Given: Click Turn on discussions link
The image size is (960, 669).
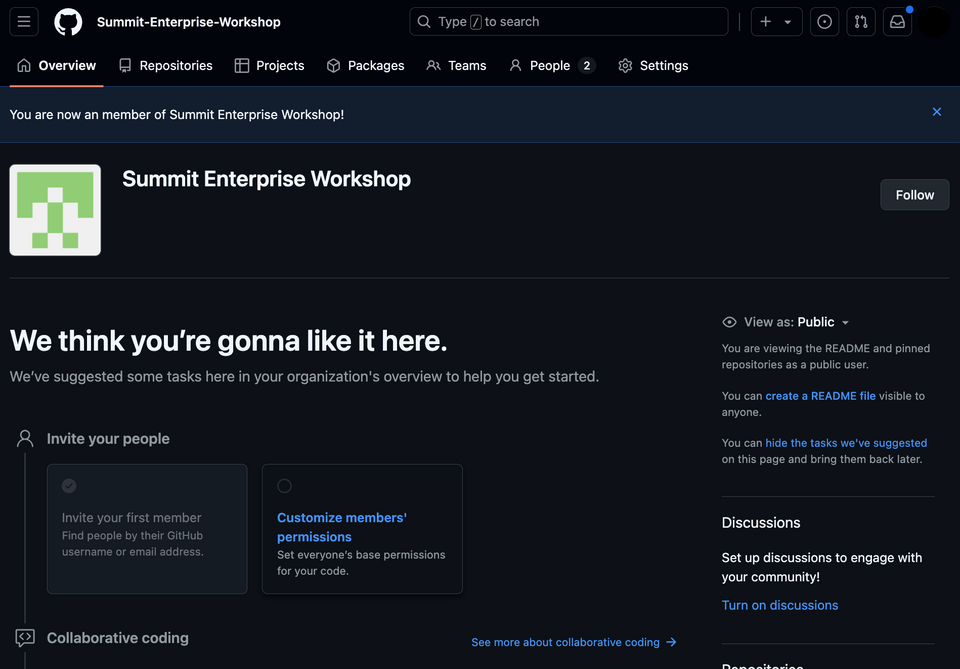Looking at the screenshot, I should [x=780, y=605].
